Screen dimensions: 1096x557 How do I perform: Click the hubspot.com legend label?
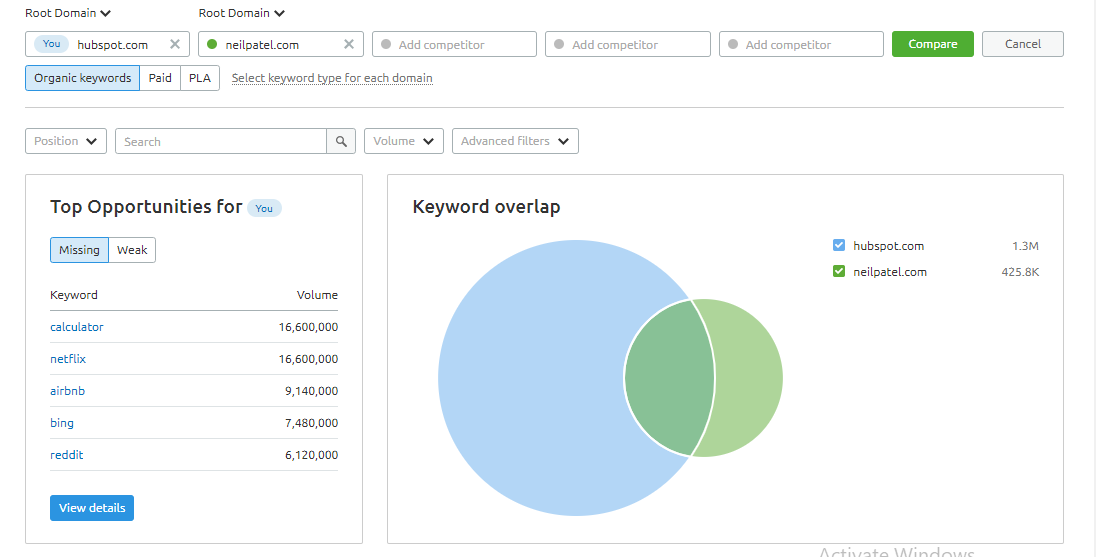[x=888, y=246]
